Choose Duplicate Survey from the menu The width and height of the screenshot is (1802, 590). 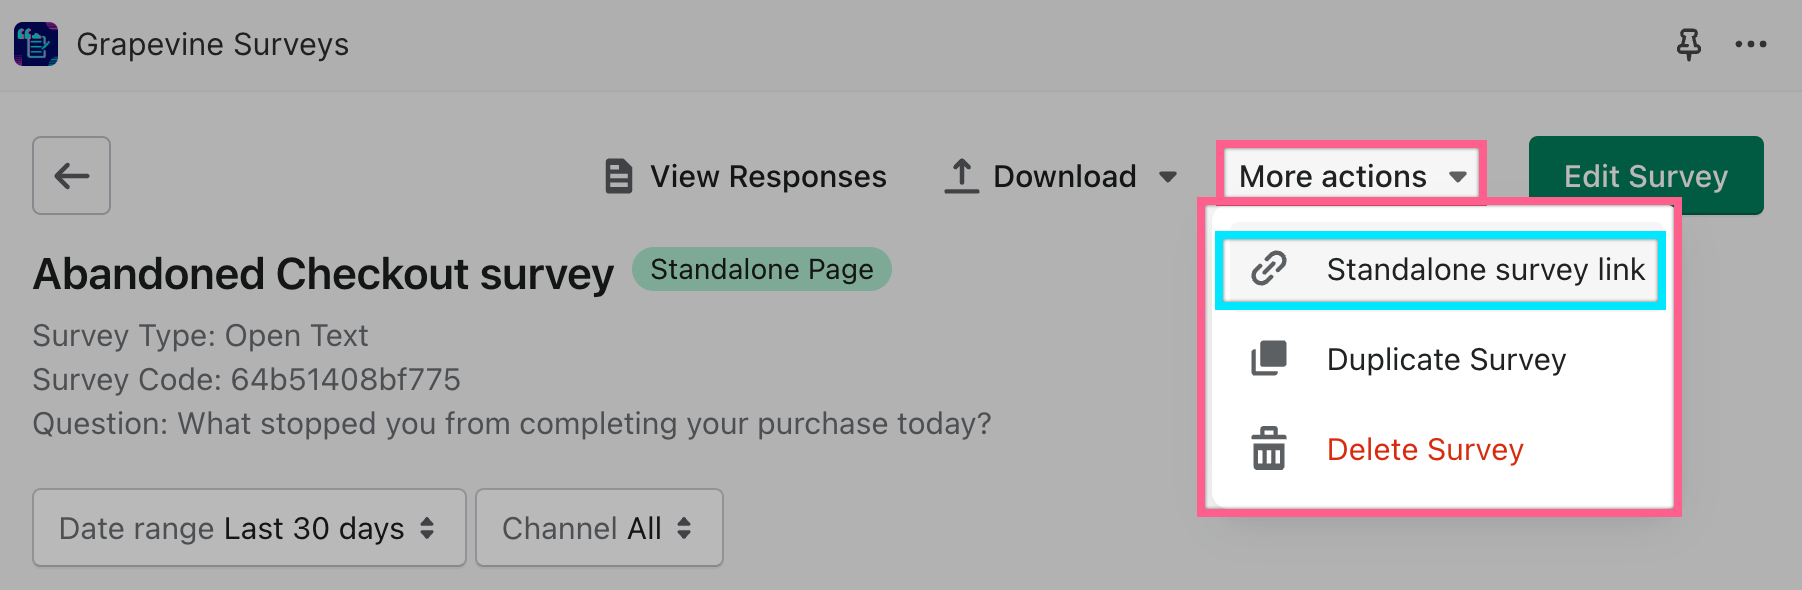click(x=1446, y=360)
